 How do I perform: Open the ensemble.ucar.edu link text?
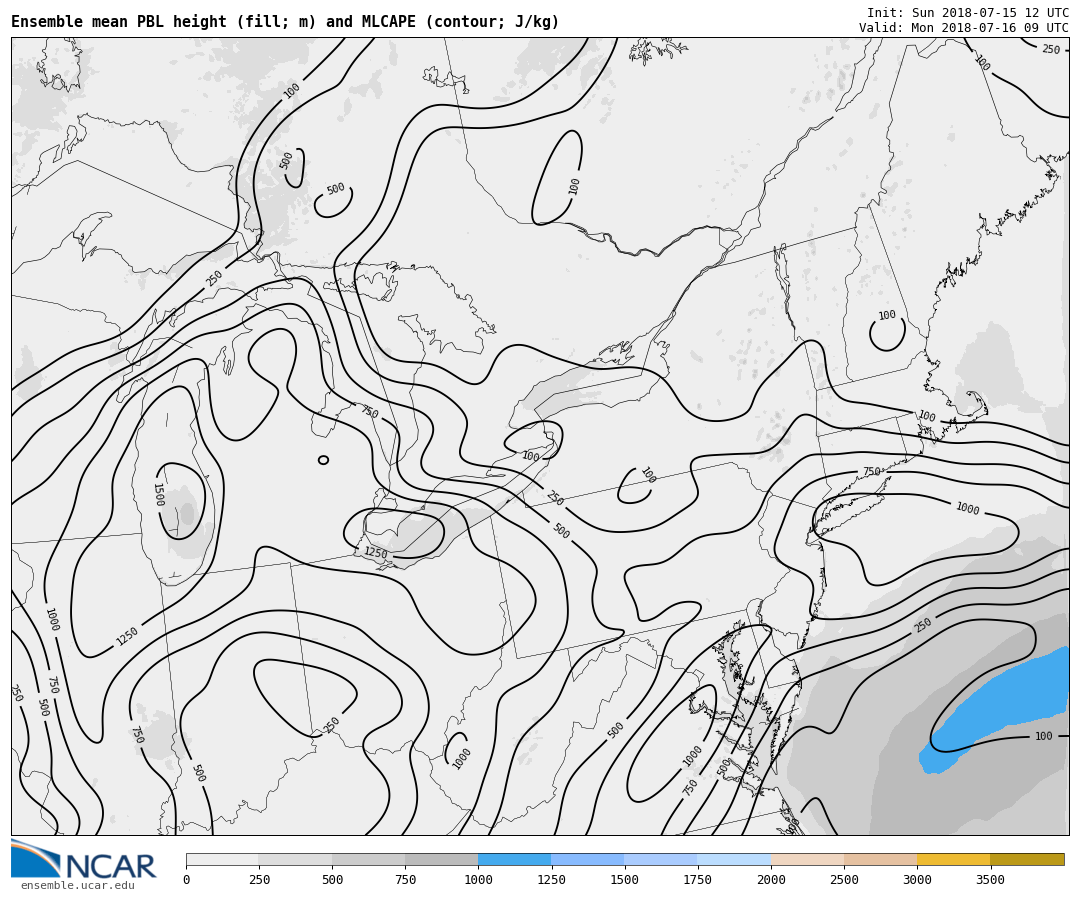pos(78,886)
